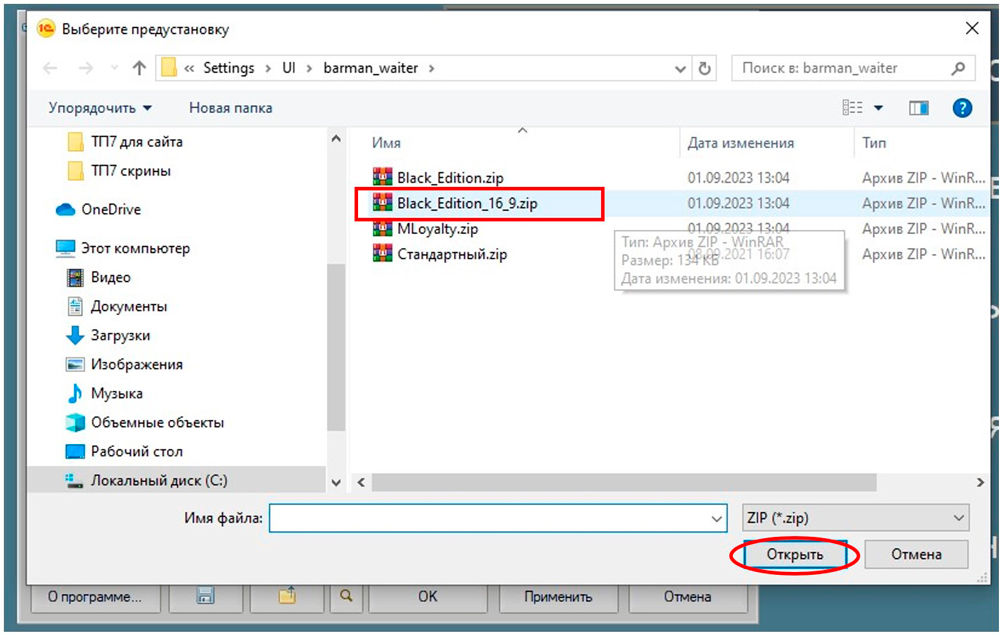Viewport: 1000px width, 635px height.
Task: Click the view layout icon
Action: click(853, 108)
